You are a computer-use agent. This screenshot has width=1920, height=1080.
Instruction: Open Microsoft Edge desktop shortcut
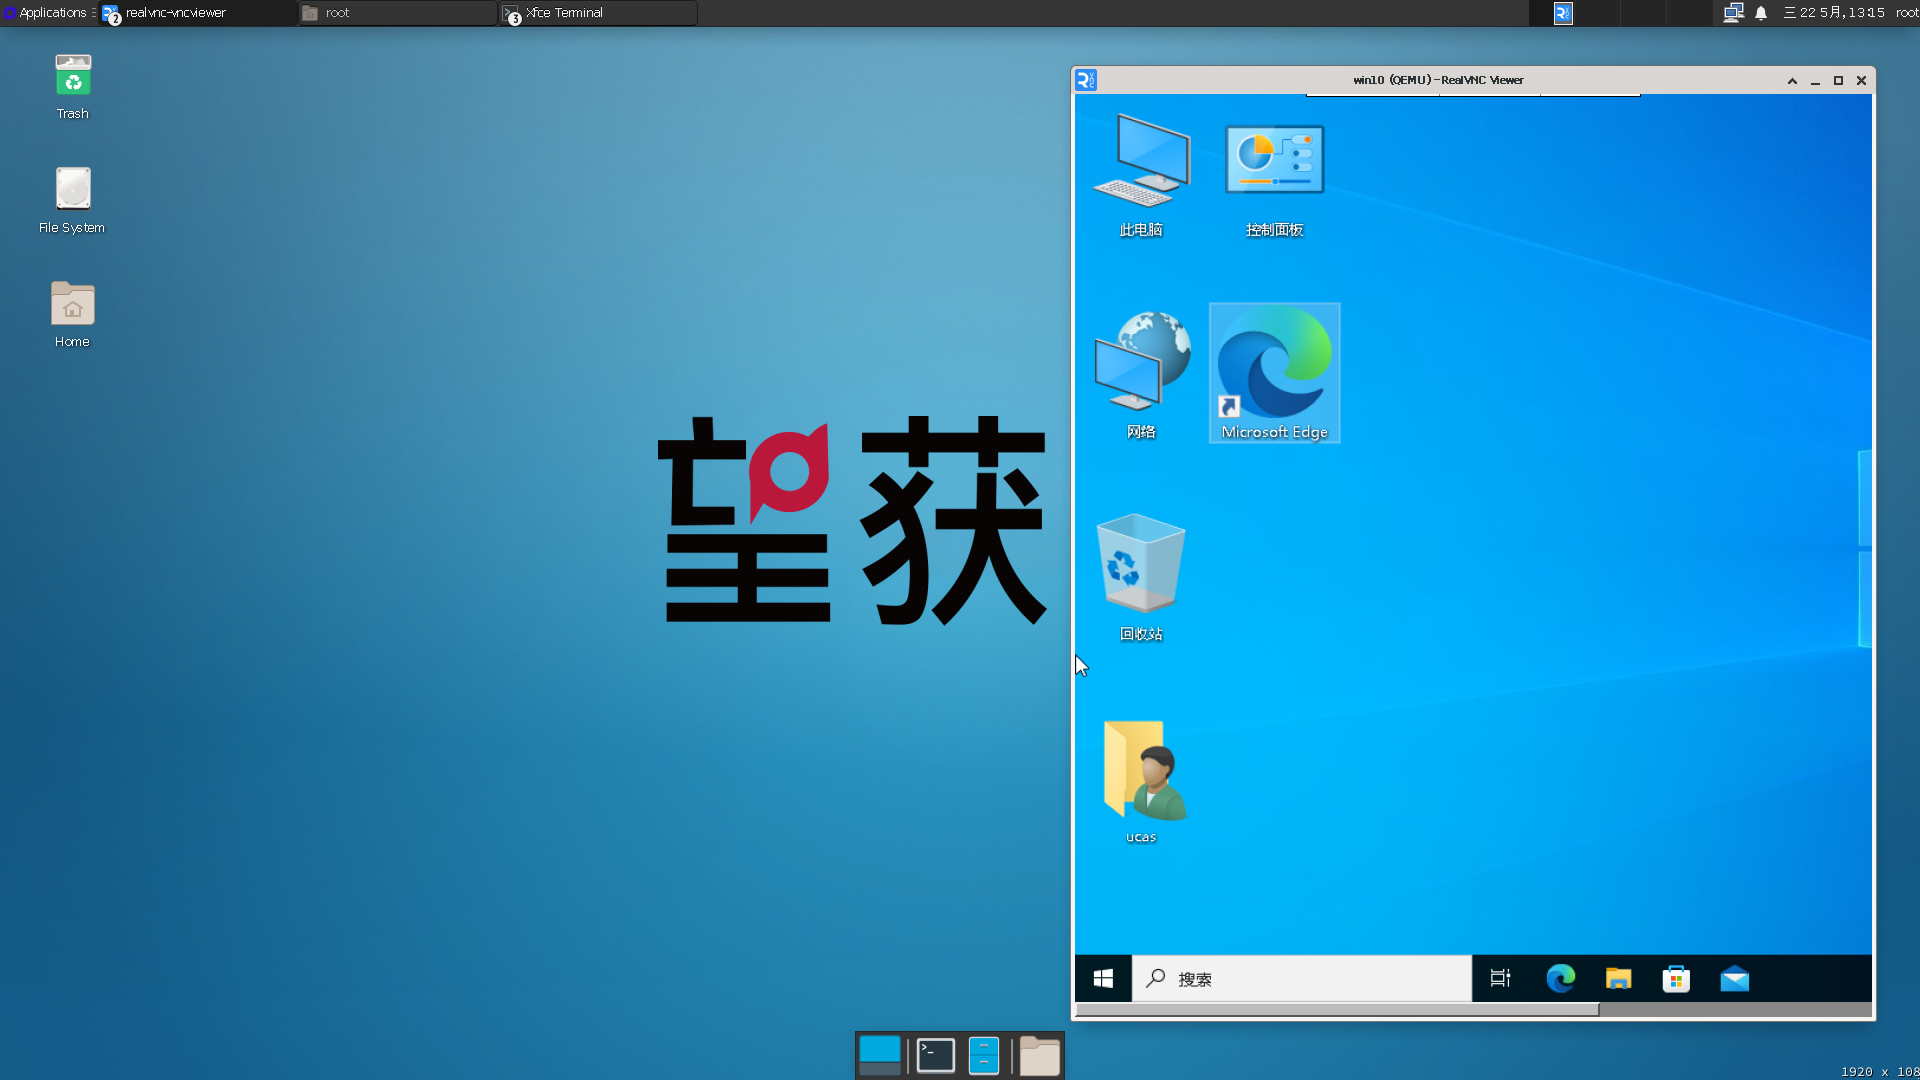1274,373
